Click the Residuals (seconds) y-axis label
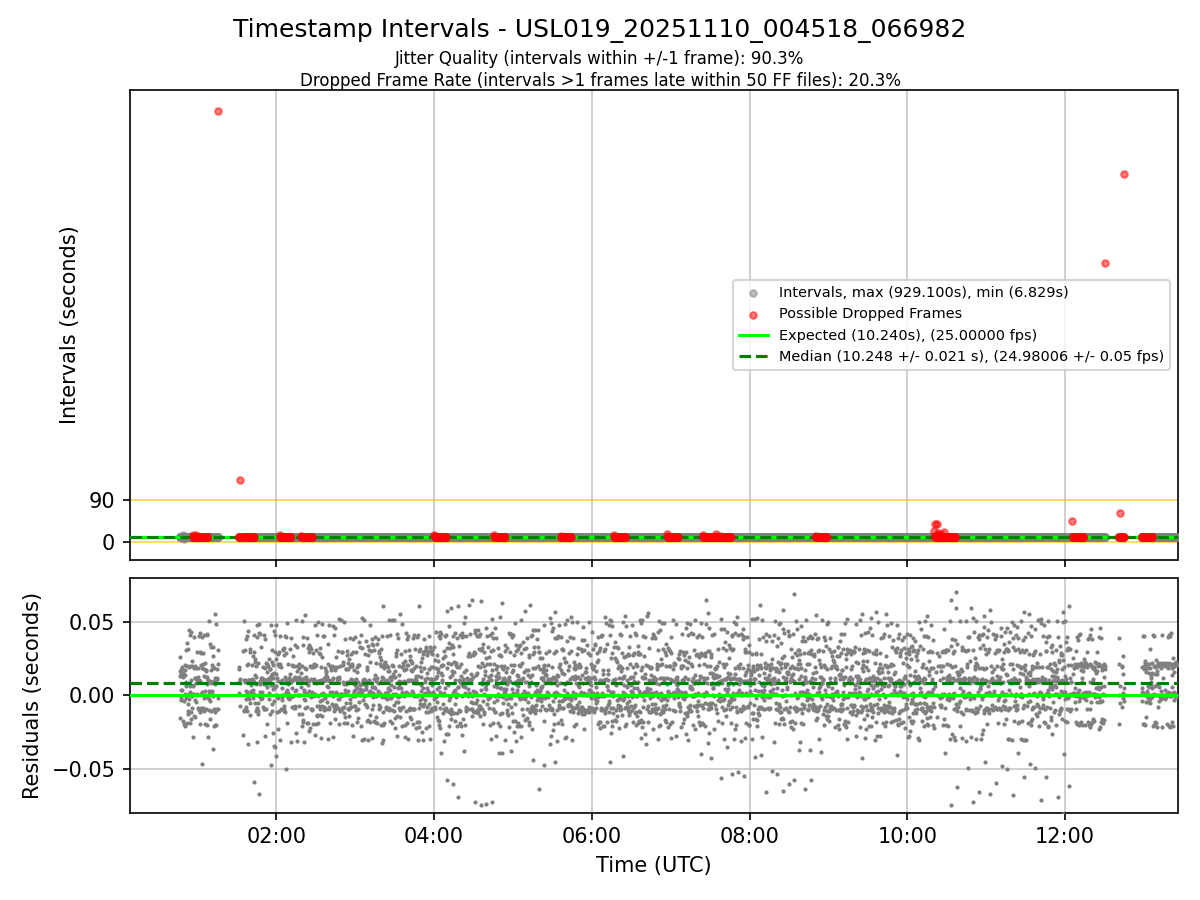Viewport: 1200px width, 900px height. click(x=31, y=696)
